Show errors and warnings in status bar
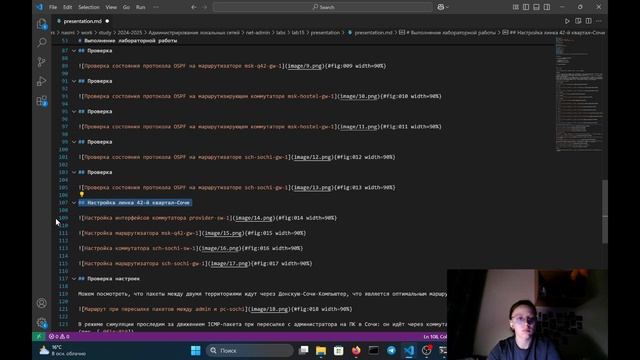 coord(59,337)
